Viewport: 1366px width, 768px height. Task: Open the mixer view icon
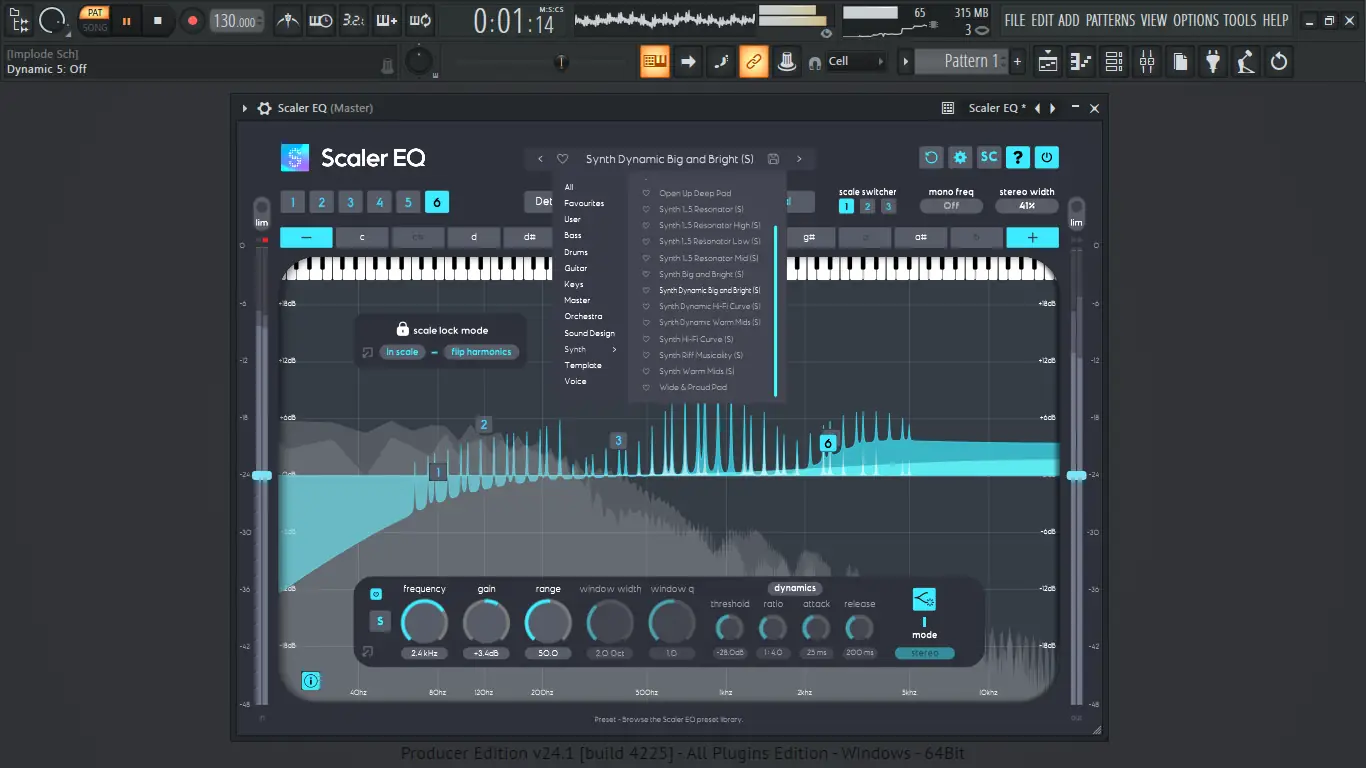(x=1147, y=62)
